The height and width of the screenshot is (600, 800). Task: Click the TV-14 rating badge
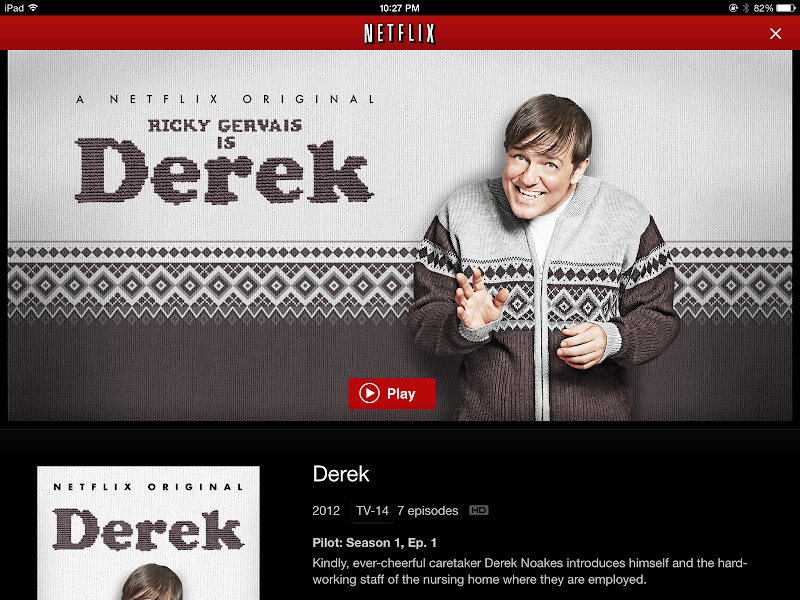click(372, 511)
